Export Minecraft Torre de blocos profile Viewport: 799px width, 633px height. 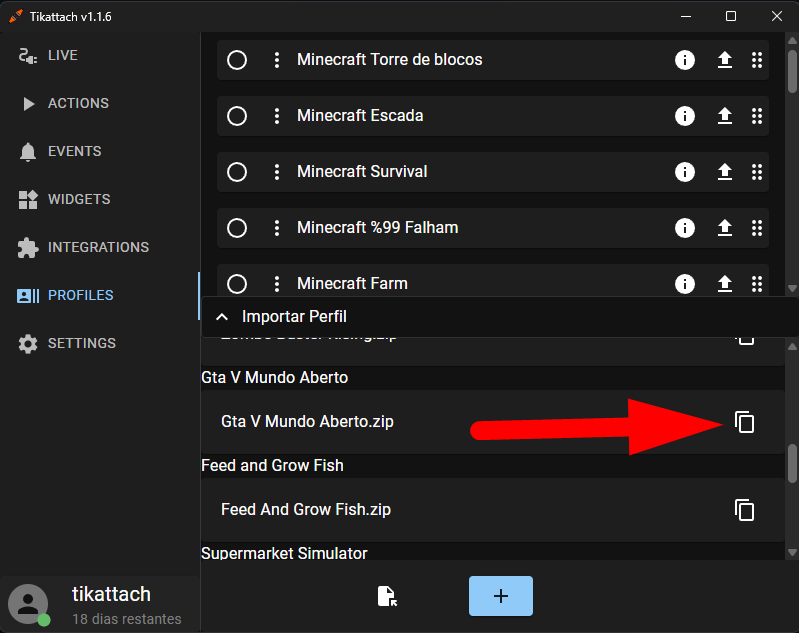(x=725, y=60)
